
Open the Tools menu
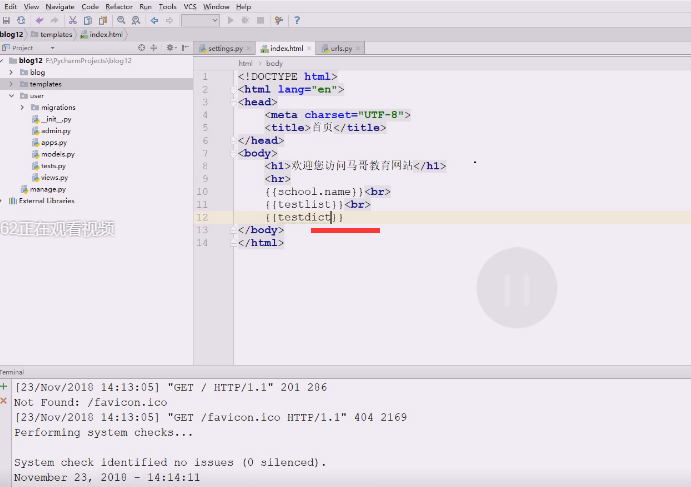click(167, 7)
